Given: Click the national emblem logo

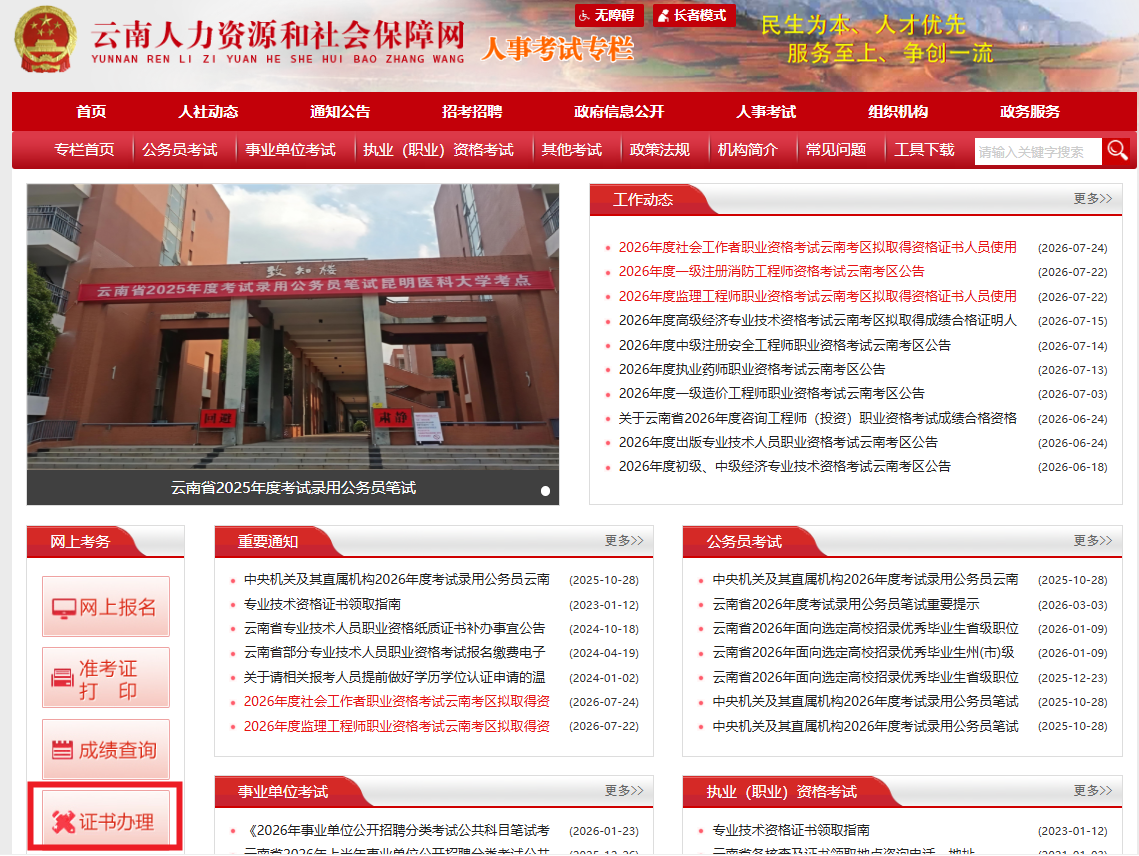Looking at the screenshot, I should click(x=45, y=39).
